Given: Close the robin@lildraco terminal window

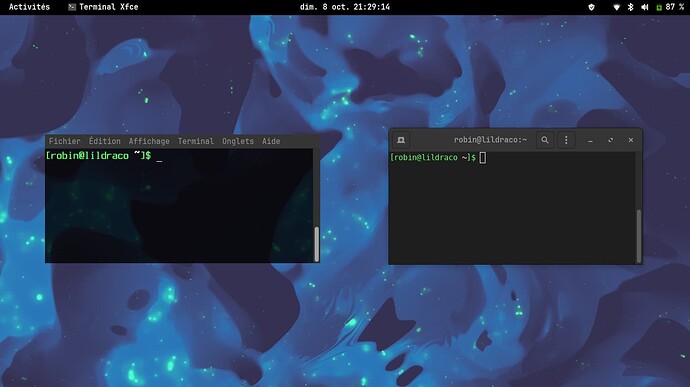Looking at the screenshot, I should coord(631,140).
